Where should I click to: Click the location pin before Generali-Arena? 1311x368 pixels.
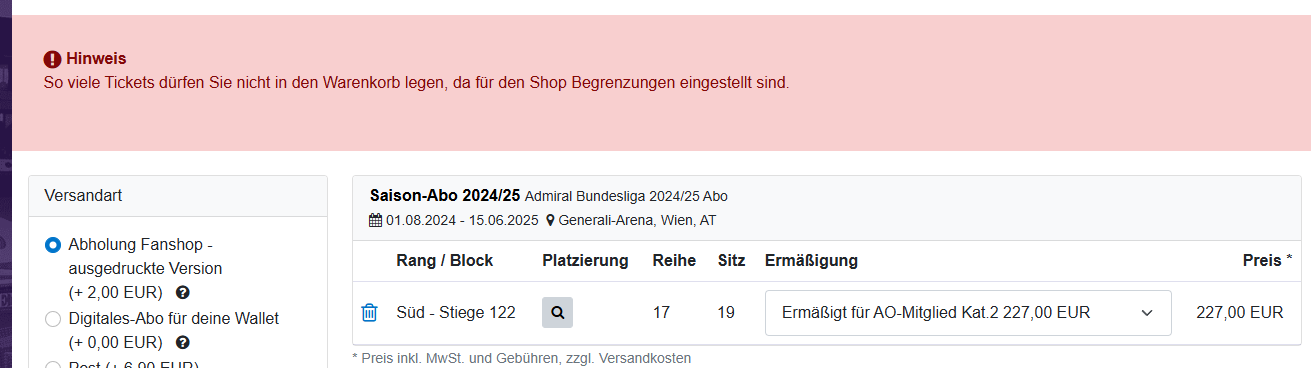(x=550, y=220)
